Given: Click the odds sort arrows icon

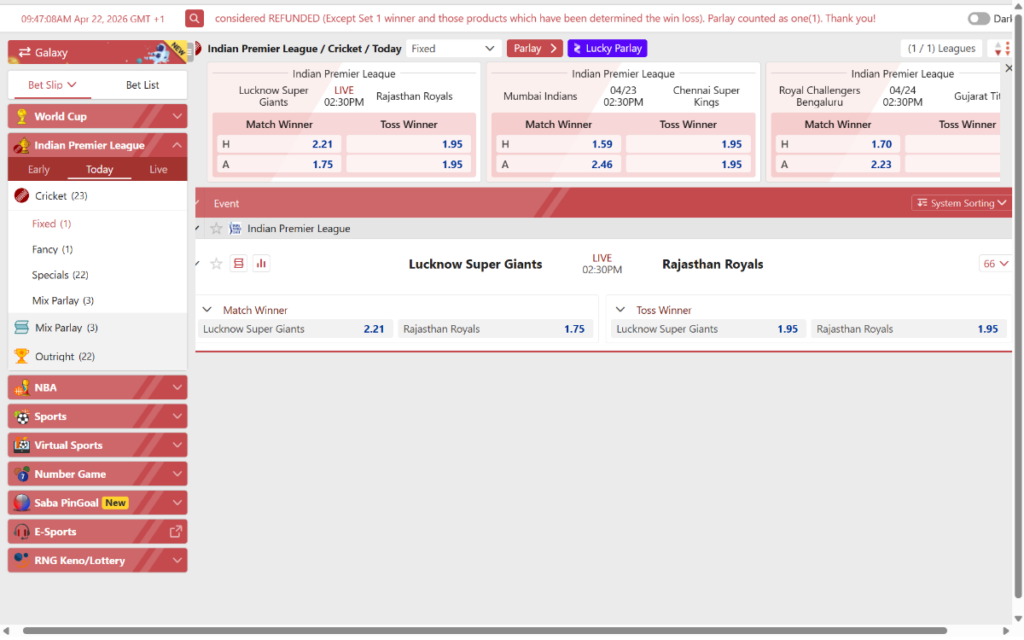Looking at the screenshot, I should coord(999,49).
